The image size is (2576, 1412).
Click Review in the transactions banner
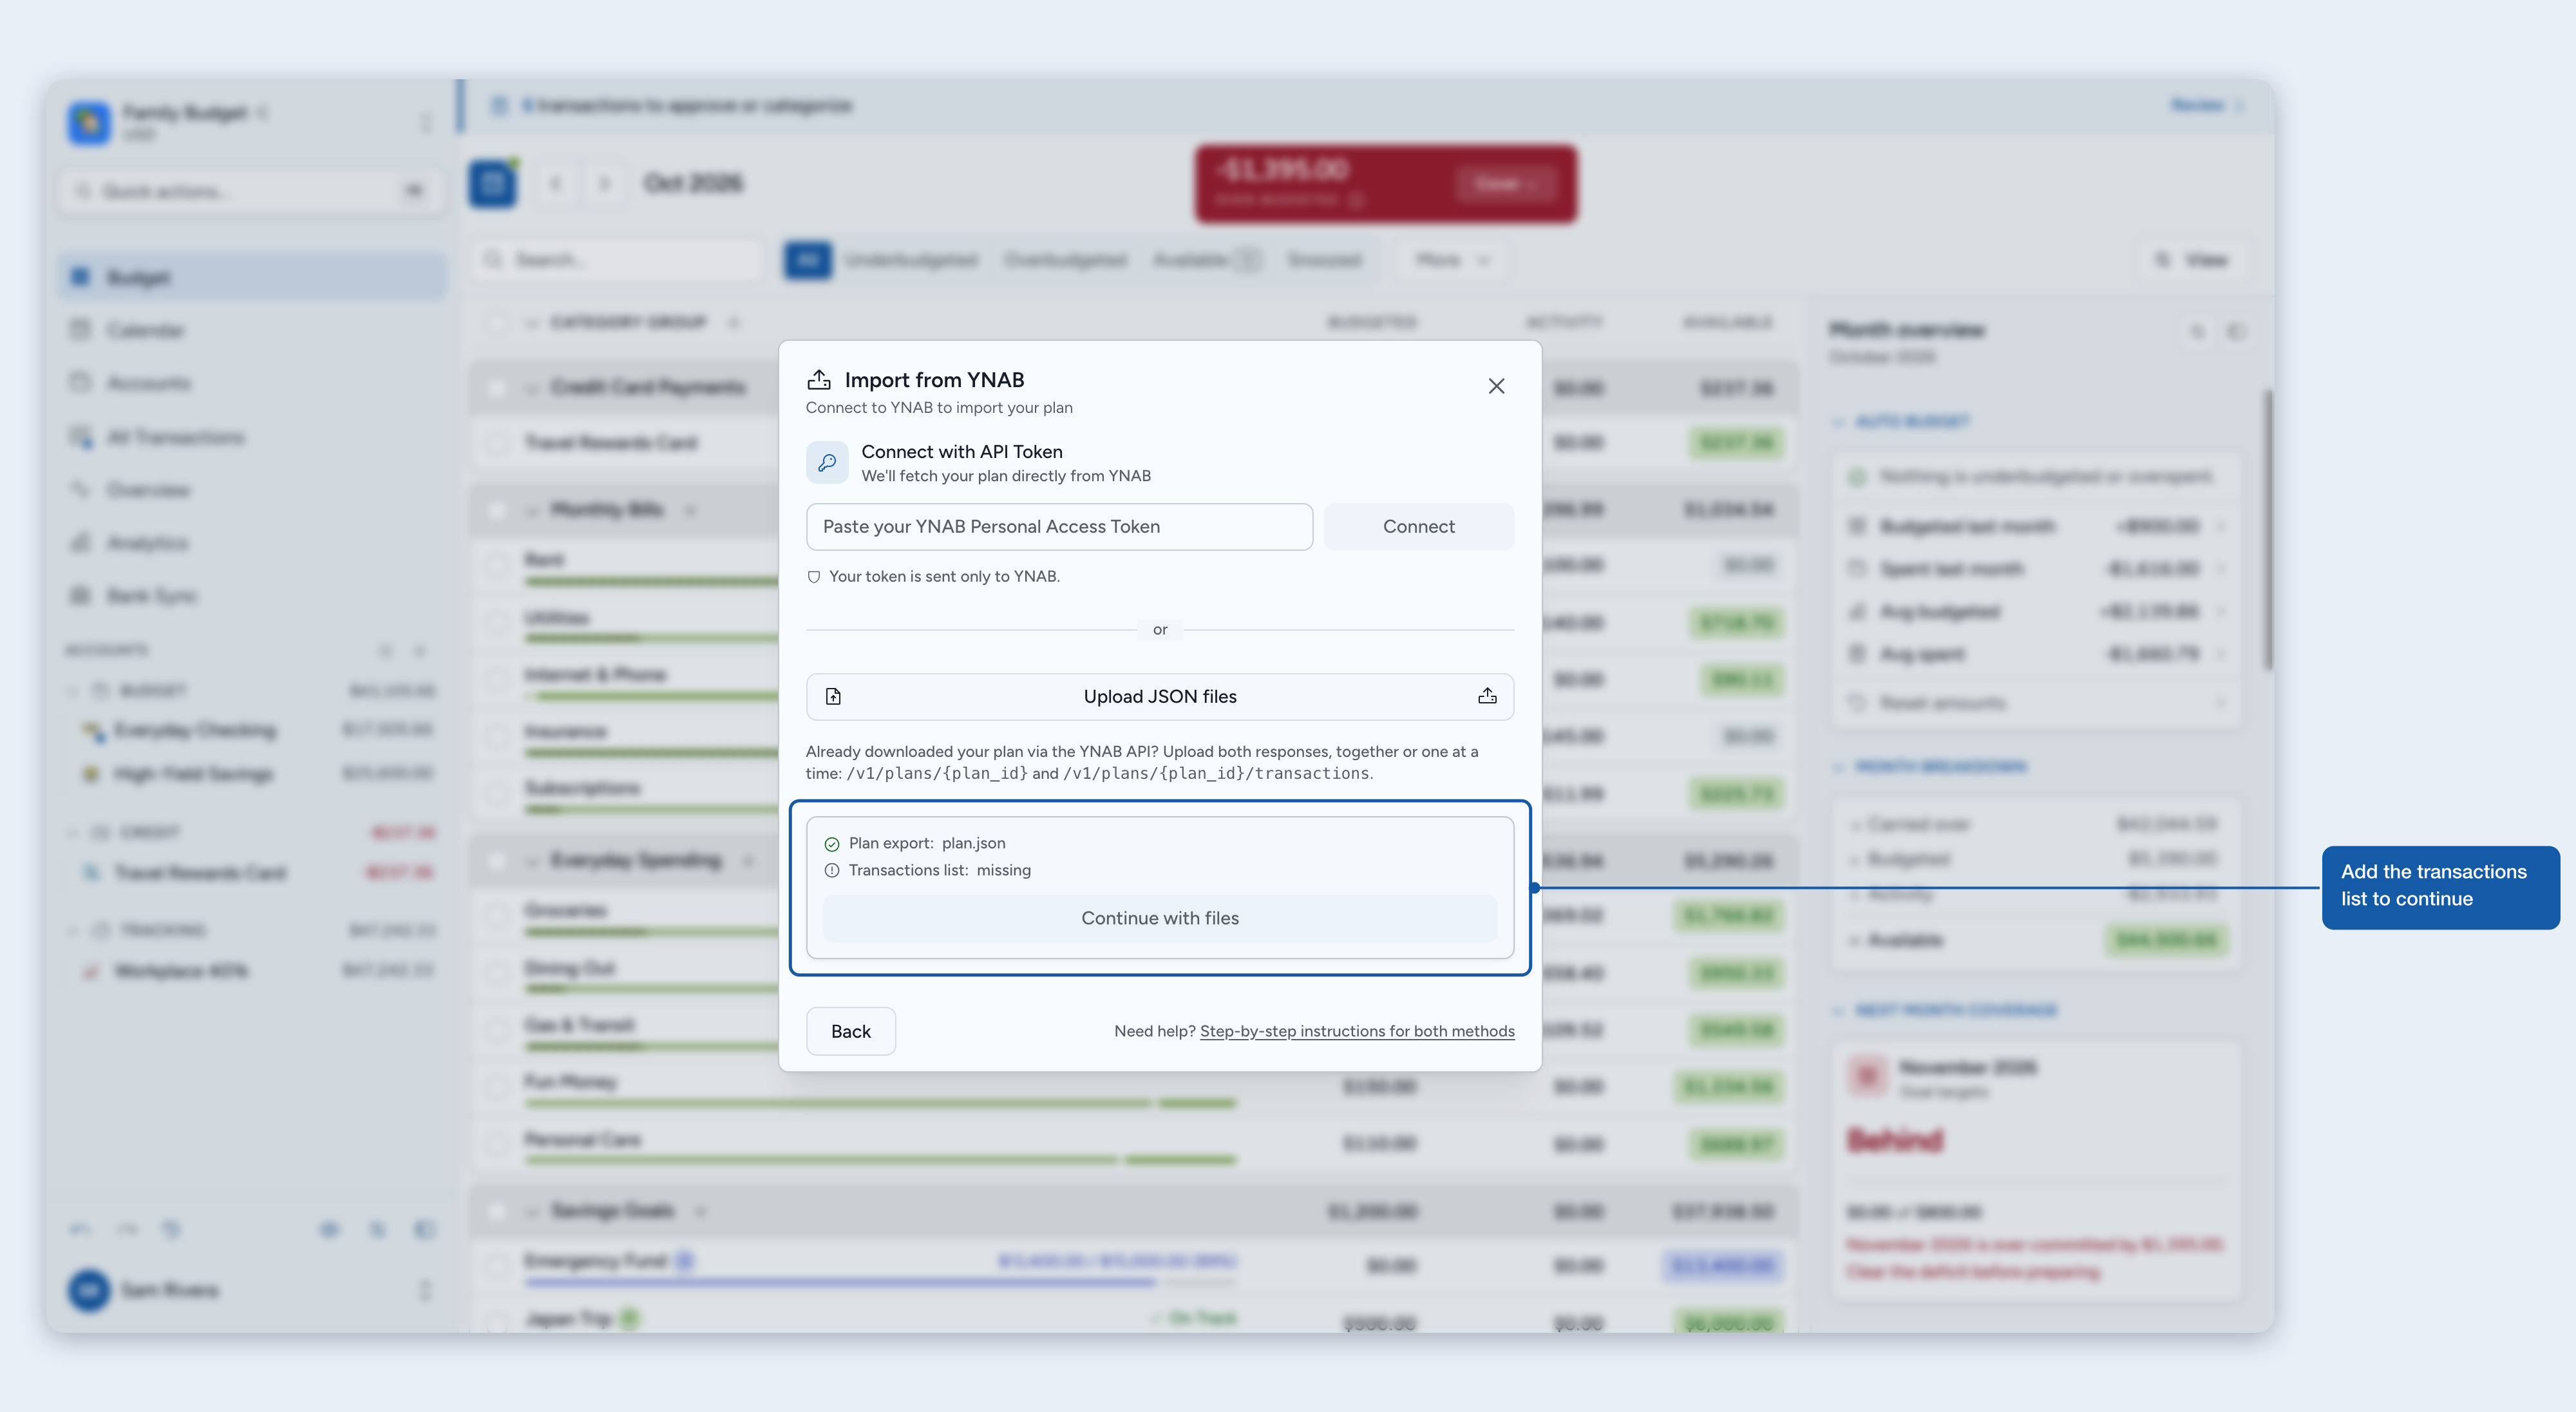click(2207, 105)
